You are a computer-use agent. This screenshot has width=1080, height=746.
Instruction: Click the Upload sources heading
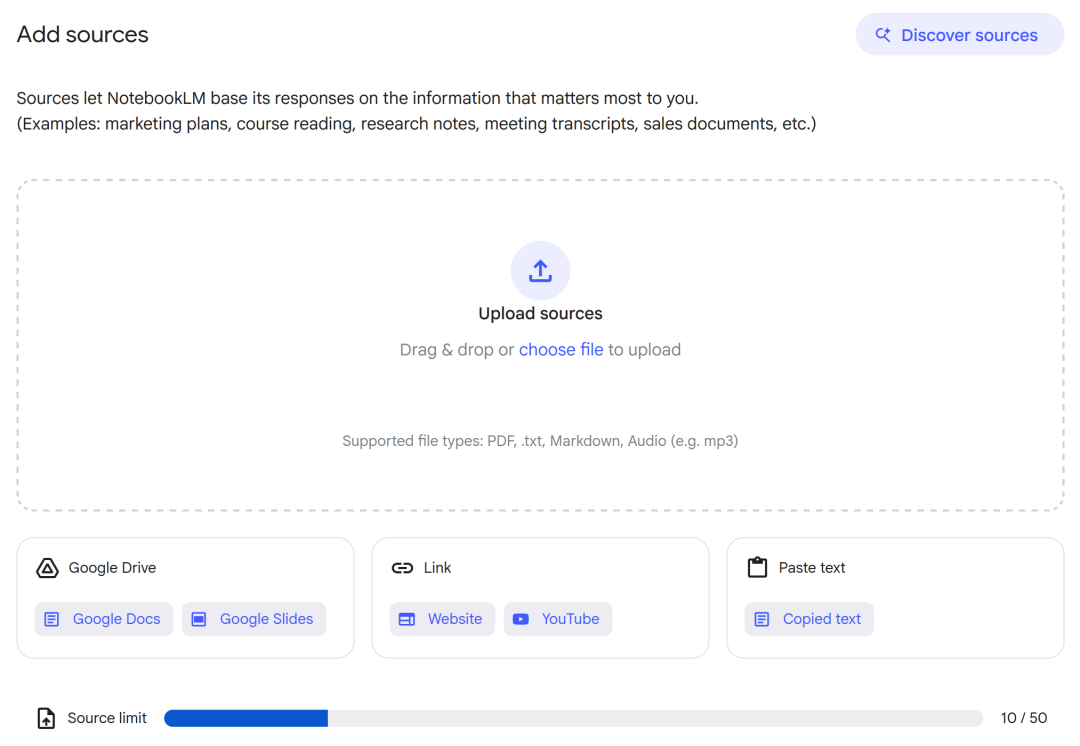point(540,313)
